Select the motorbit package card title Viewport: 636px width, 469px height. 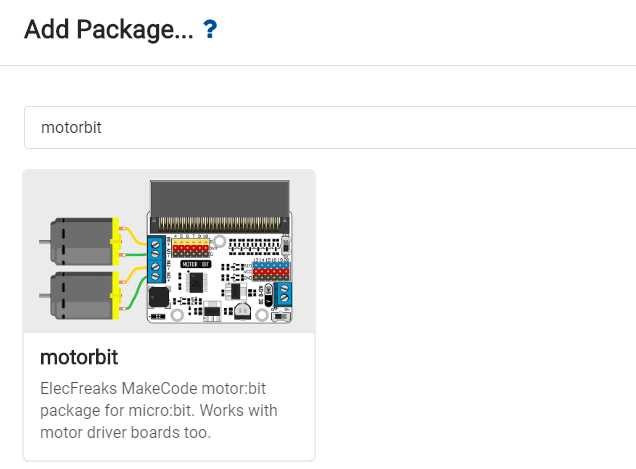pyautogui.click(x=79, y=357)
